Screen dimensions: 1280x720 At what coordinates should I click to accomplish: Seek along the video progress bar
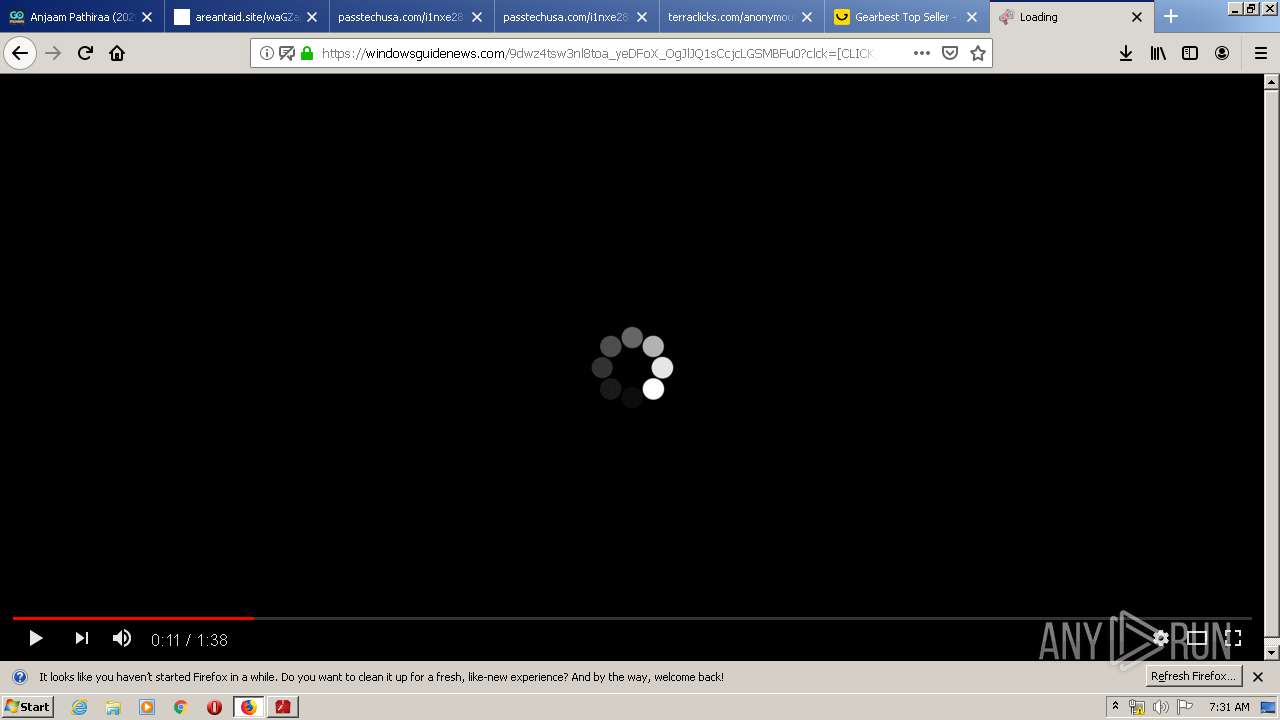pyautogui.click(x=632, y=618)
